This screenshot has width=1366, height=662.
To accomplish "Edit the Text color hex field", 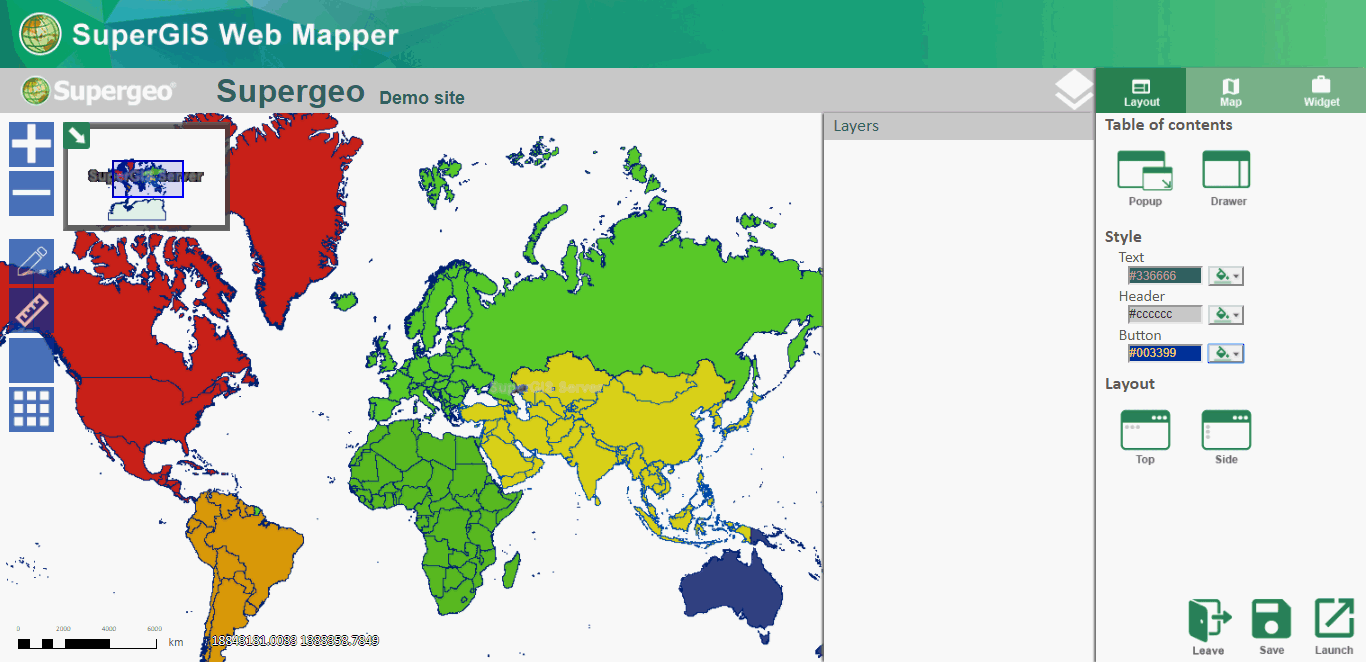I will (1165, 276).
